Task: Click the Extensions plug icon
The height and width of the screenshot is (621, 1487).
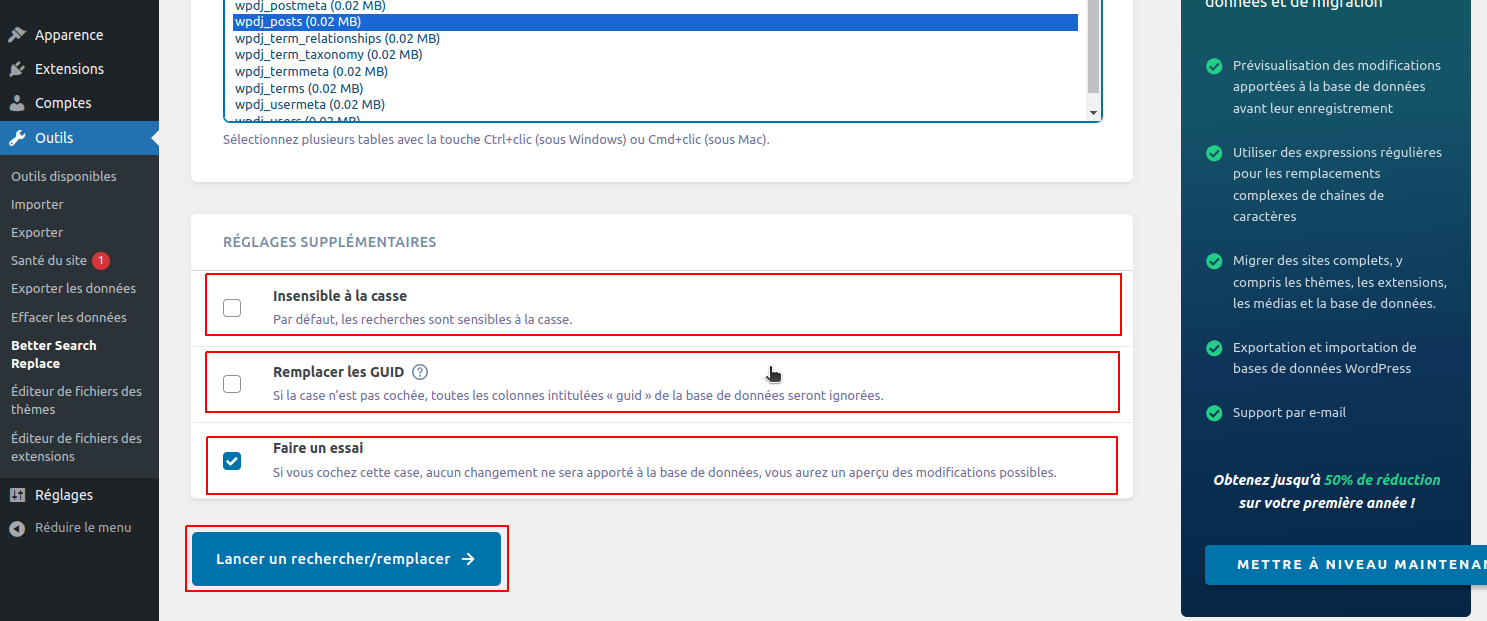Action: 17,69
